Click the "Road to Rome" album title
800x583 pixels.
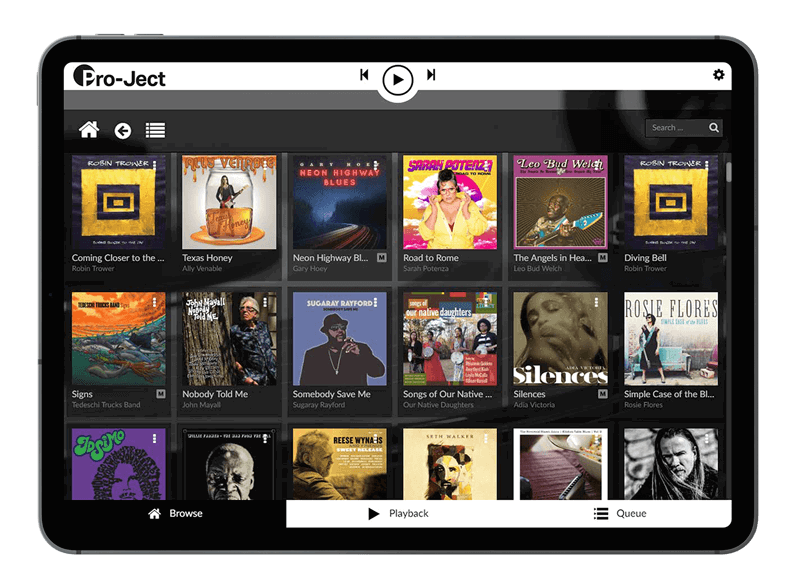coord(431,258)
